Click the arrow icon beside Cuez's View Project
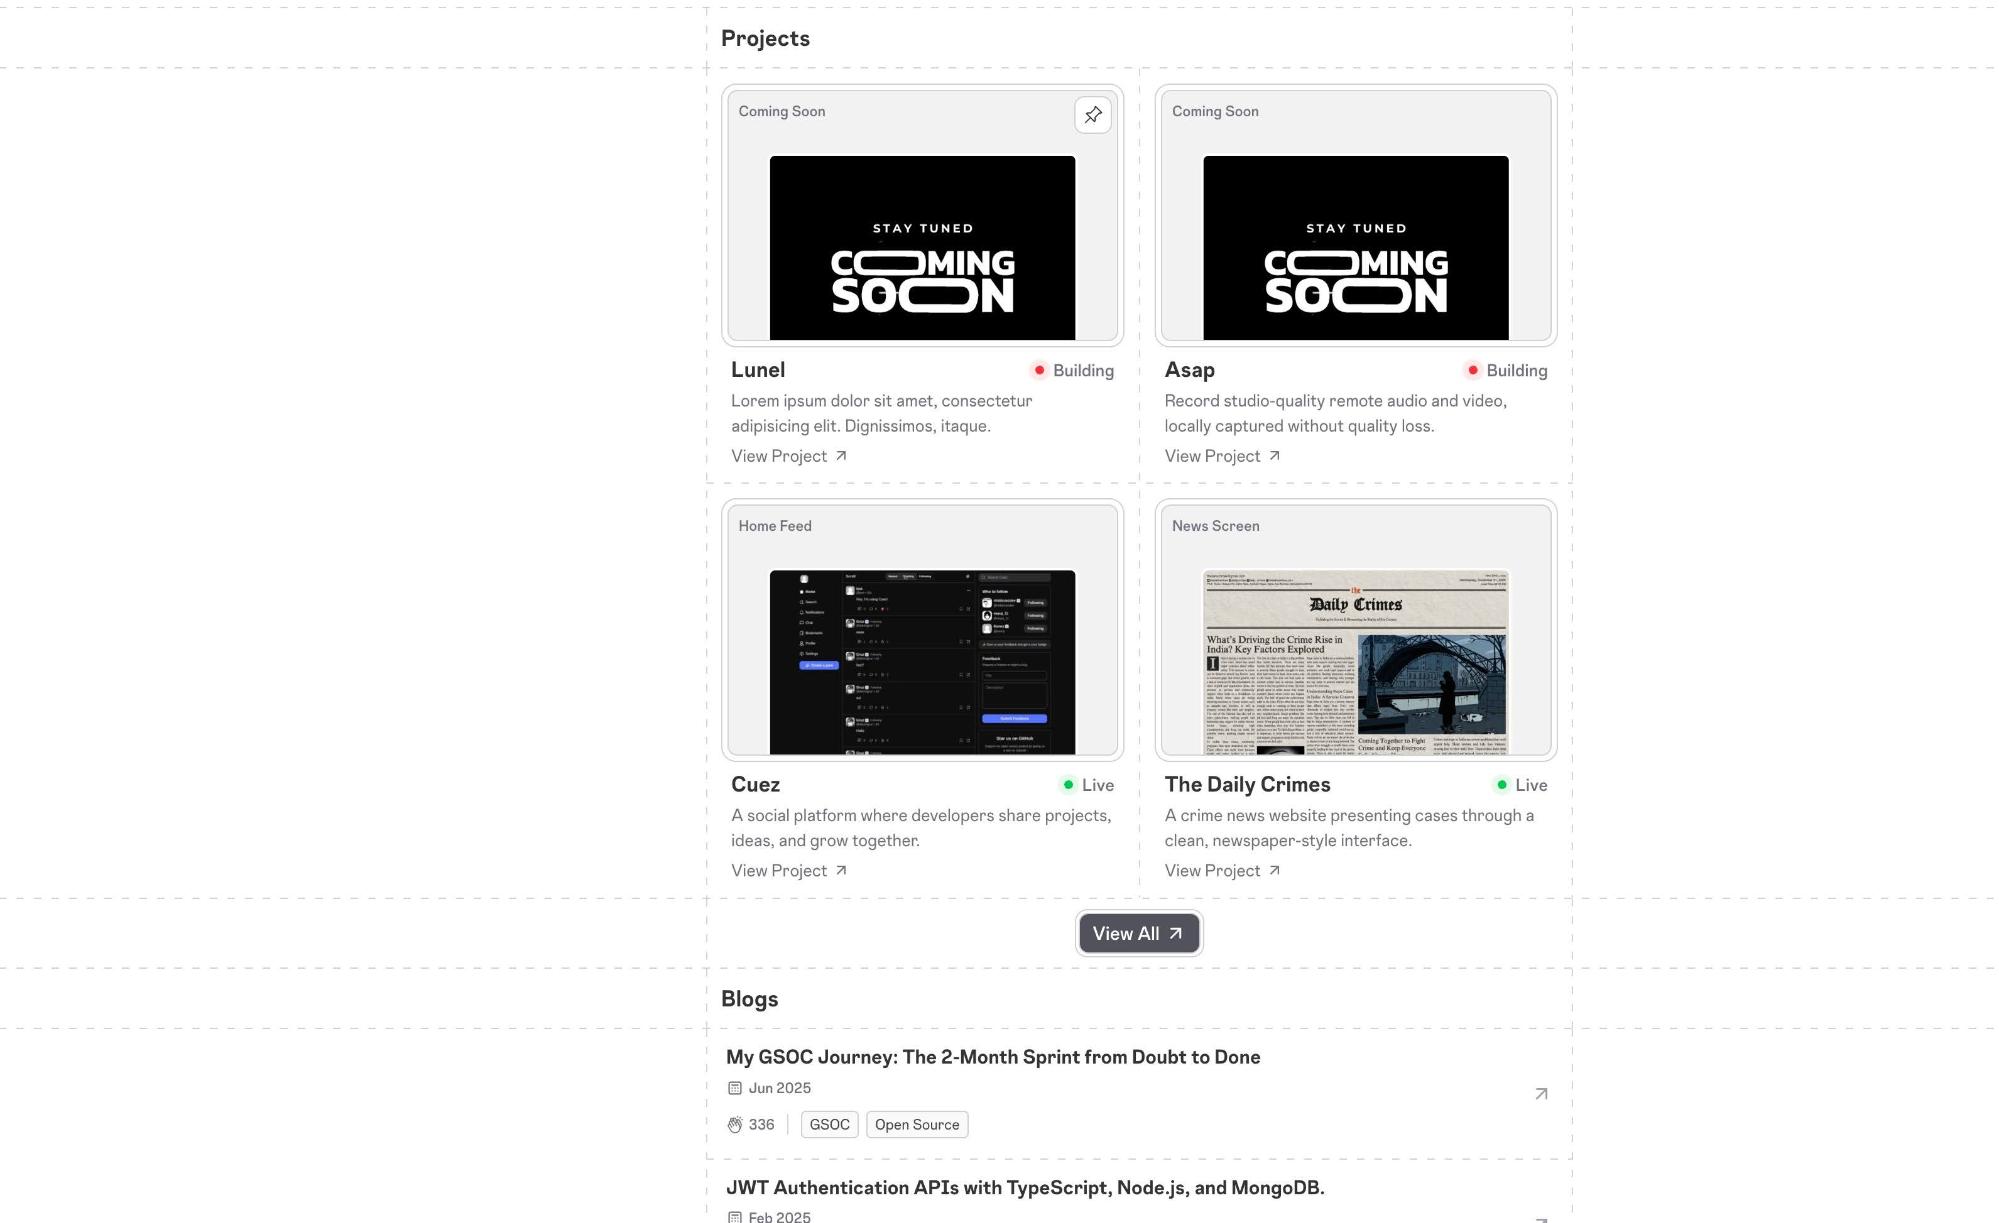The image size is (1999, 1223). coord(841,871)
